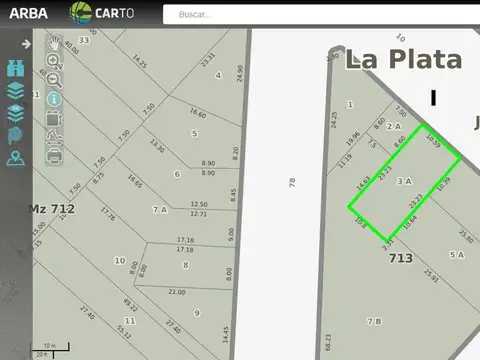The height and width of the screenshot is (360, 480).
Task: Click the 8.75 dimension label
Action: [x=98, y=178]
